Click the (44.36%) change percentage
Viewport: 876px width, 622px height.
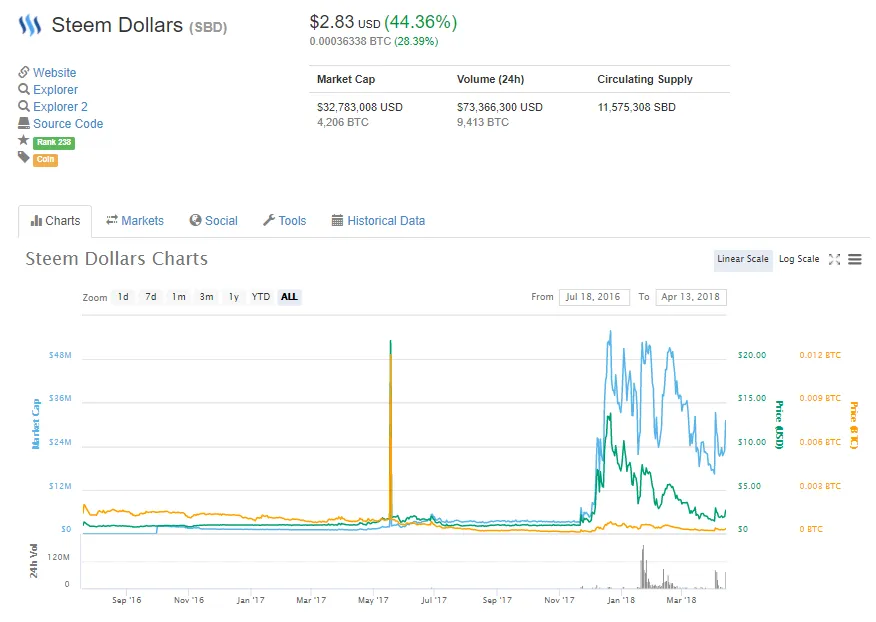421,22
